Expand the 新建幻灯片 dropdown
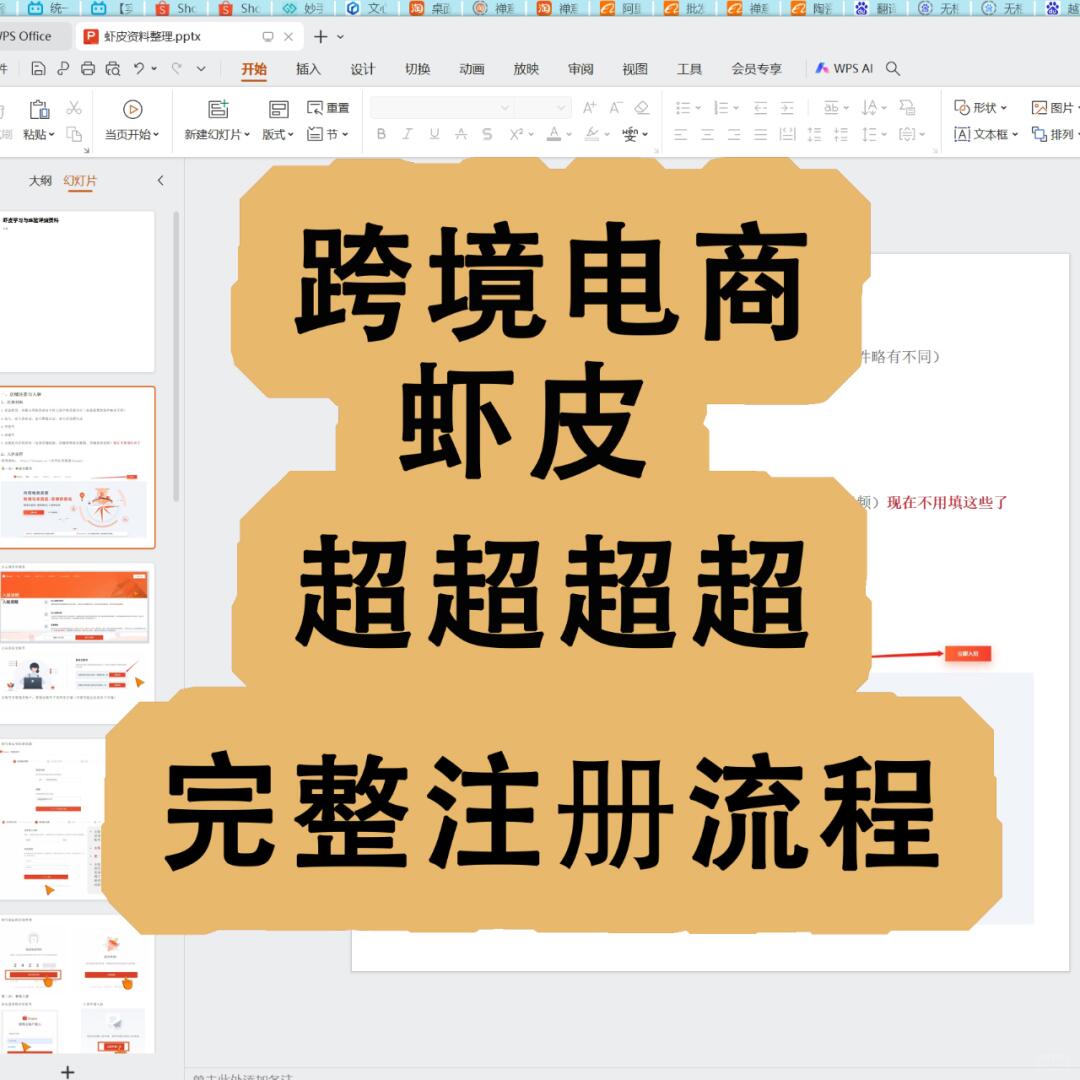Screen dimensions: 1080x1080 [x=247, y=134]
